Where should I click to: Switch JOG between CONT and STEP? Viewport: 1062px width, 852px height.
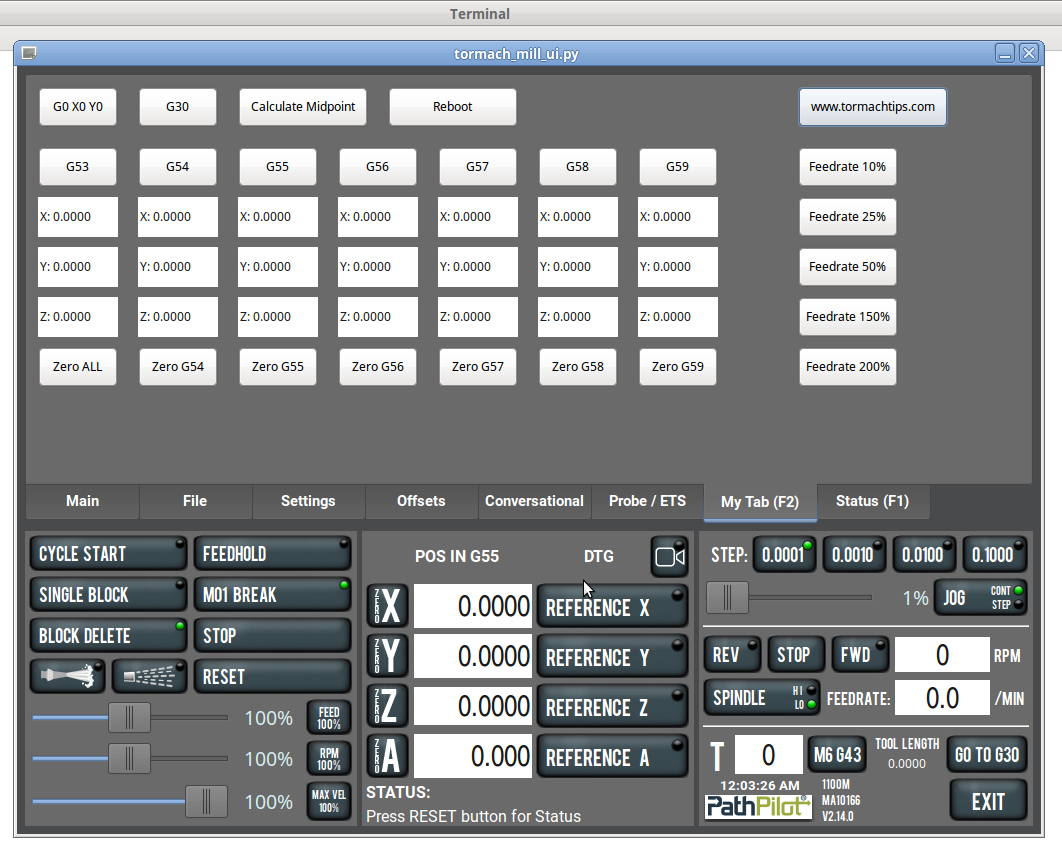point(980,598)
